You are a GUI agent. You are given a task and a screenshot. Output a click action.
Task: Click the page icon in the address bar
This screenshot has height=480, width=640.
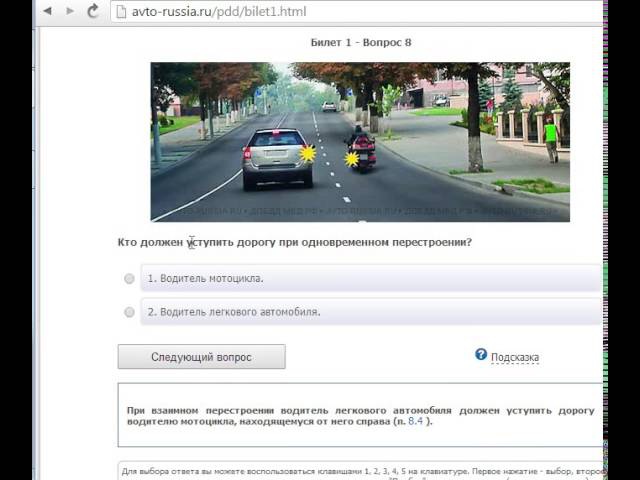(119, 12)
